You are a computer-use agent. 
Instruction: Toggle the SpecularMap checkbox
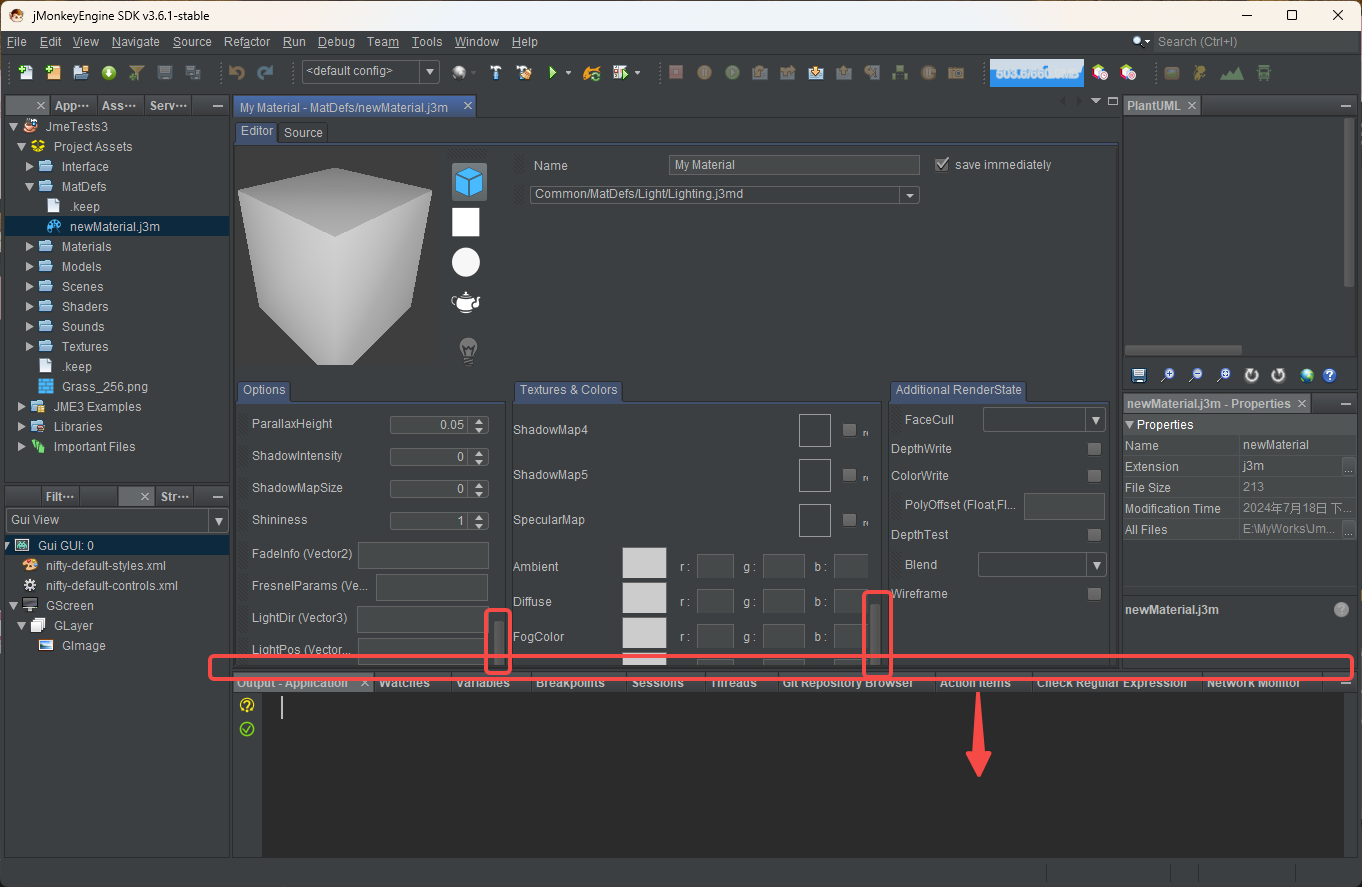pos(849,520)
